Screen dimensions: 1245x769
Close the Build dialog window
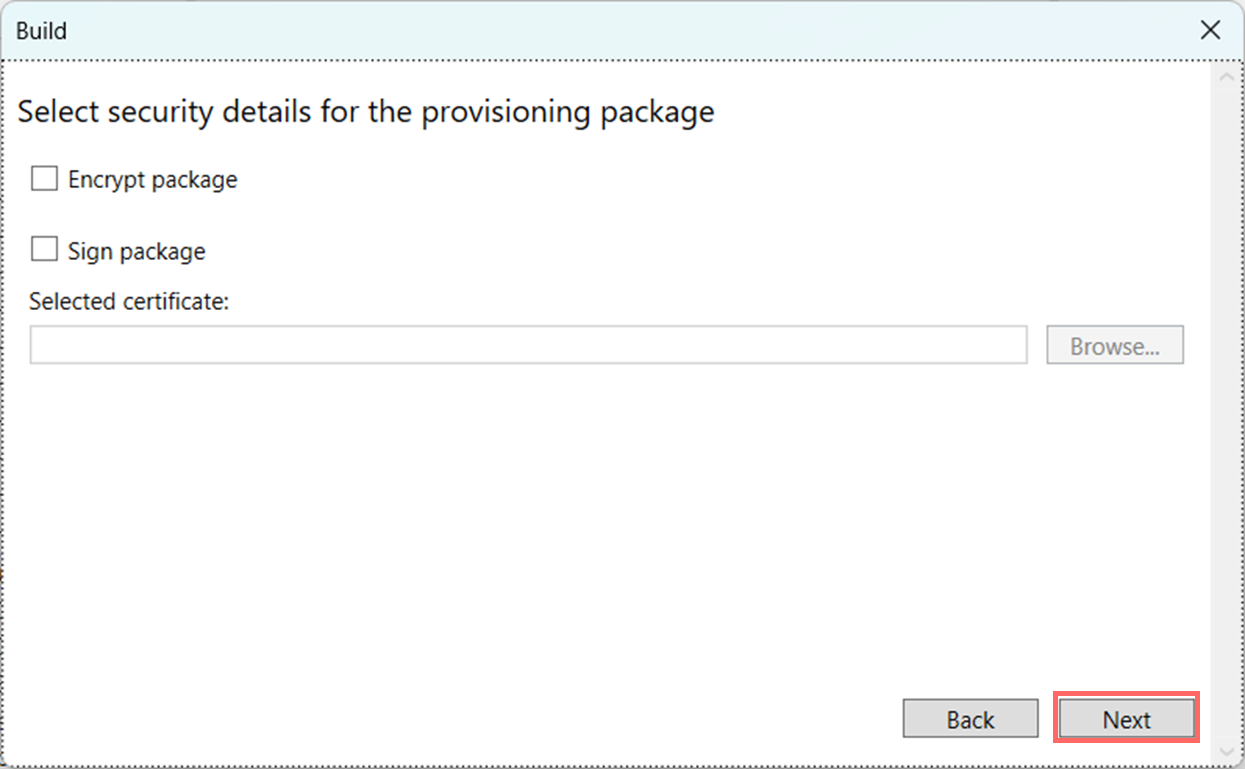point(1210,30)
